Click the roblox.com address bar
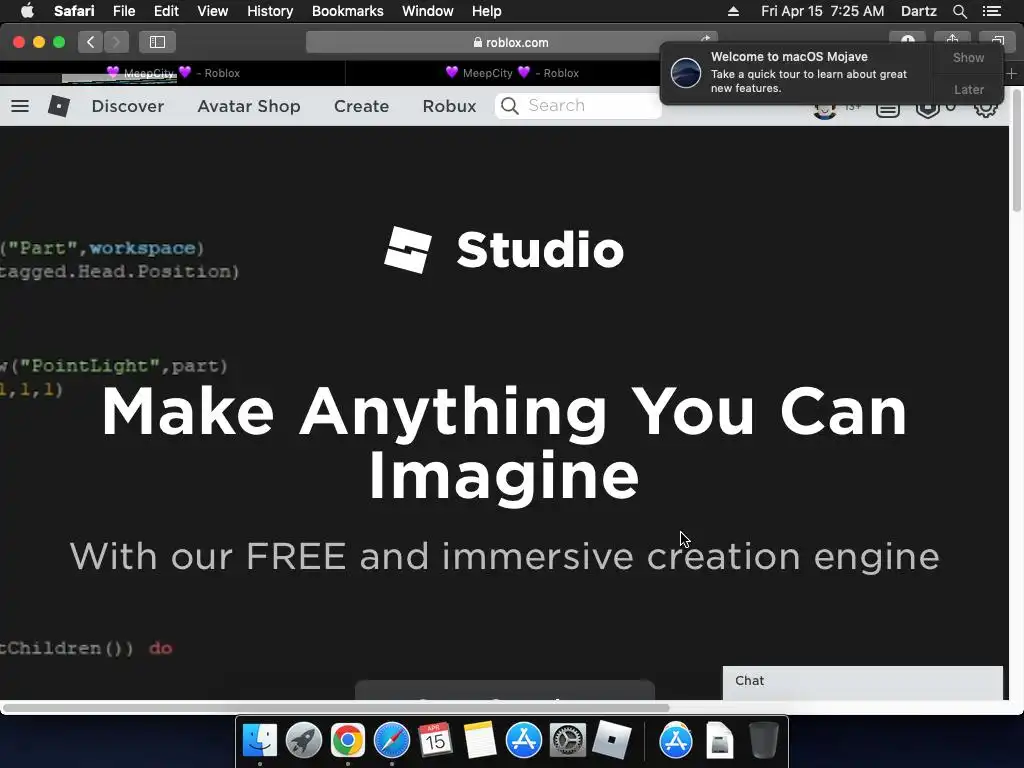 [511, 42]
